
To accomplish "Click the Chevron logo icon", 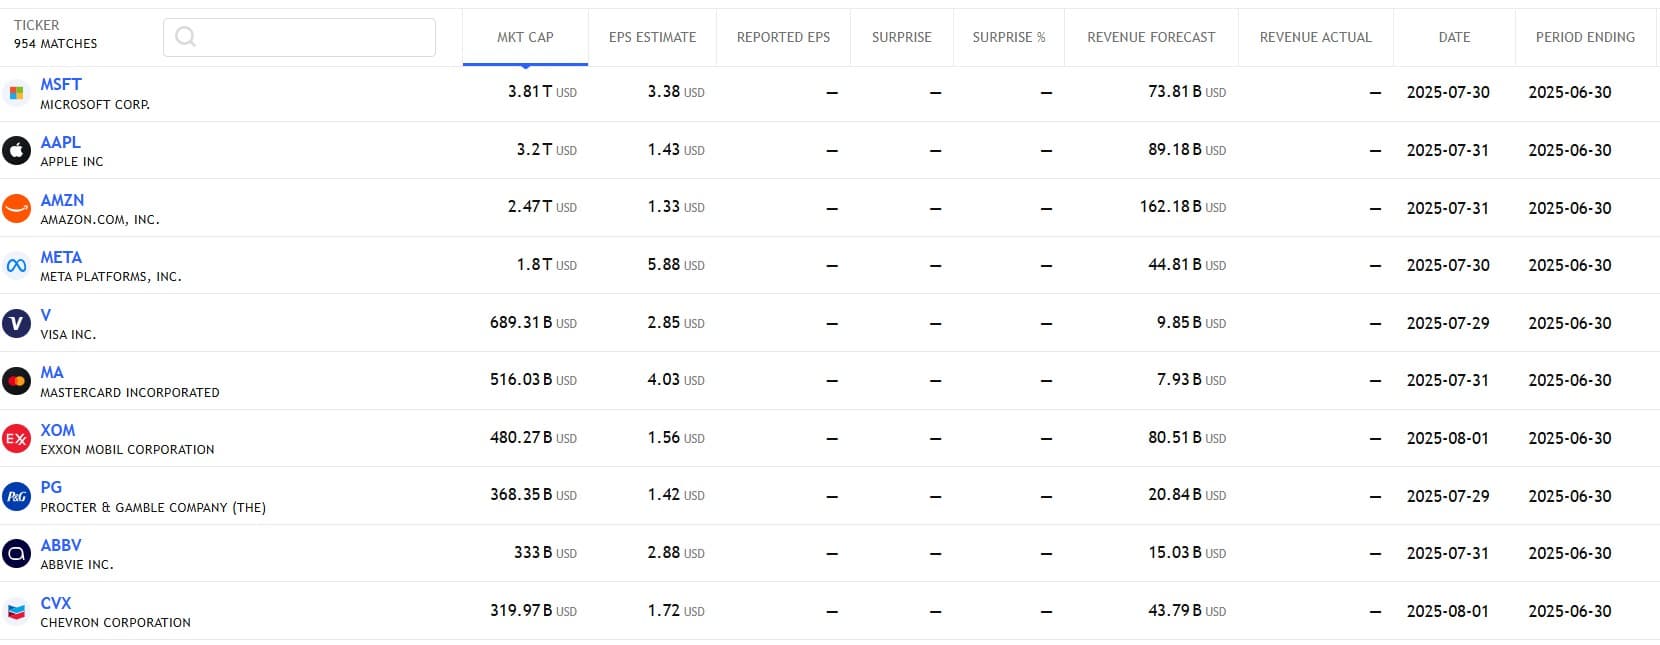I will [x=16, y=611].
